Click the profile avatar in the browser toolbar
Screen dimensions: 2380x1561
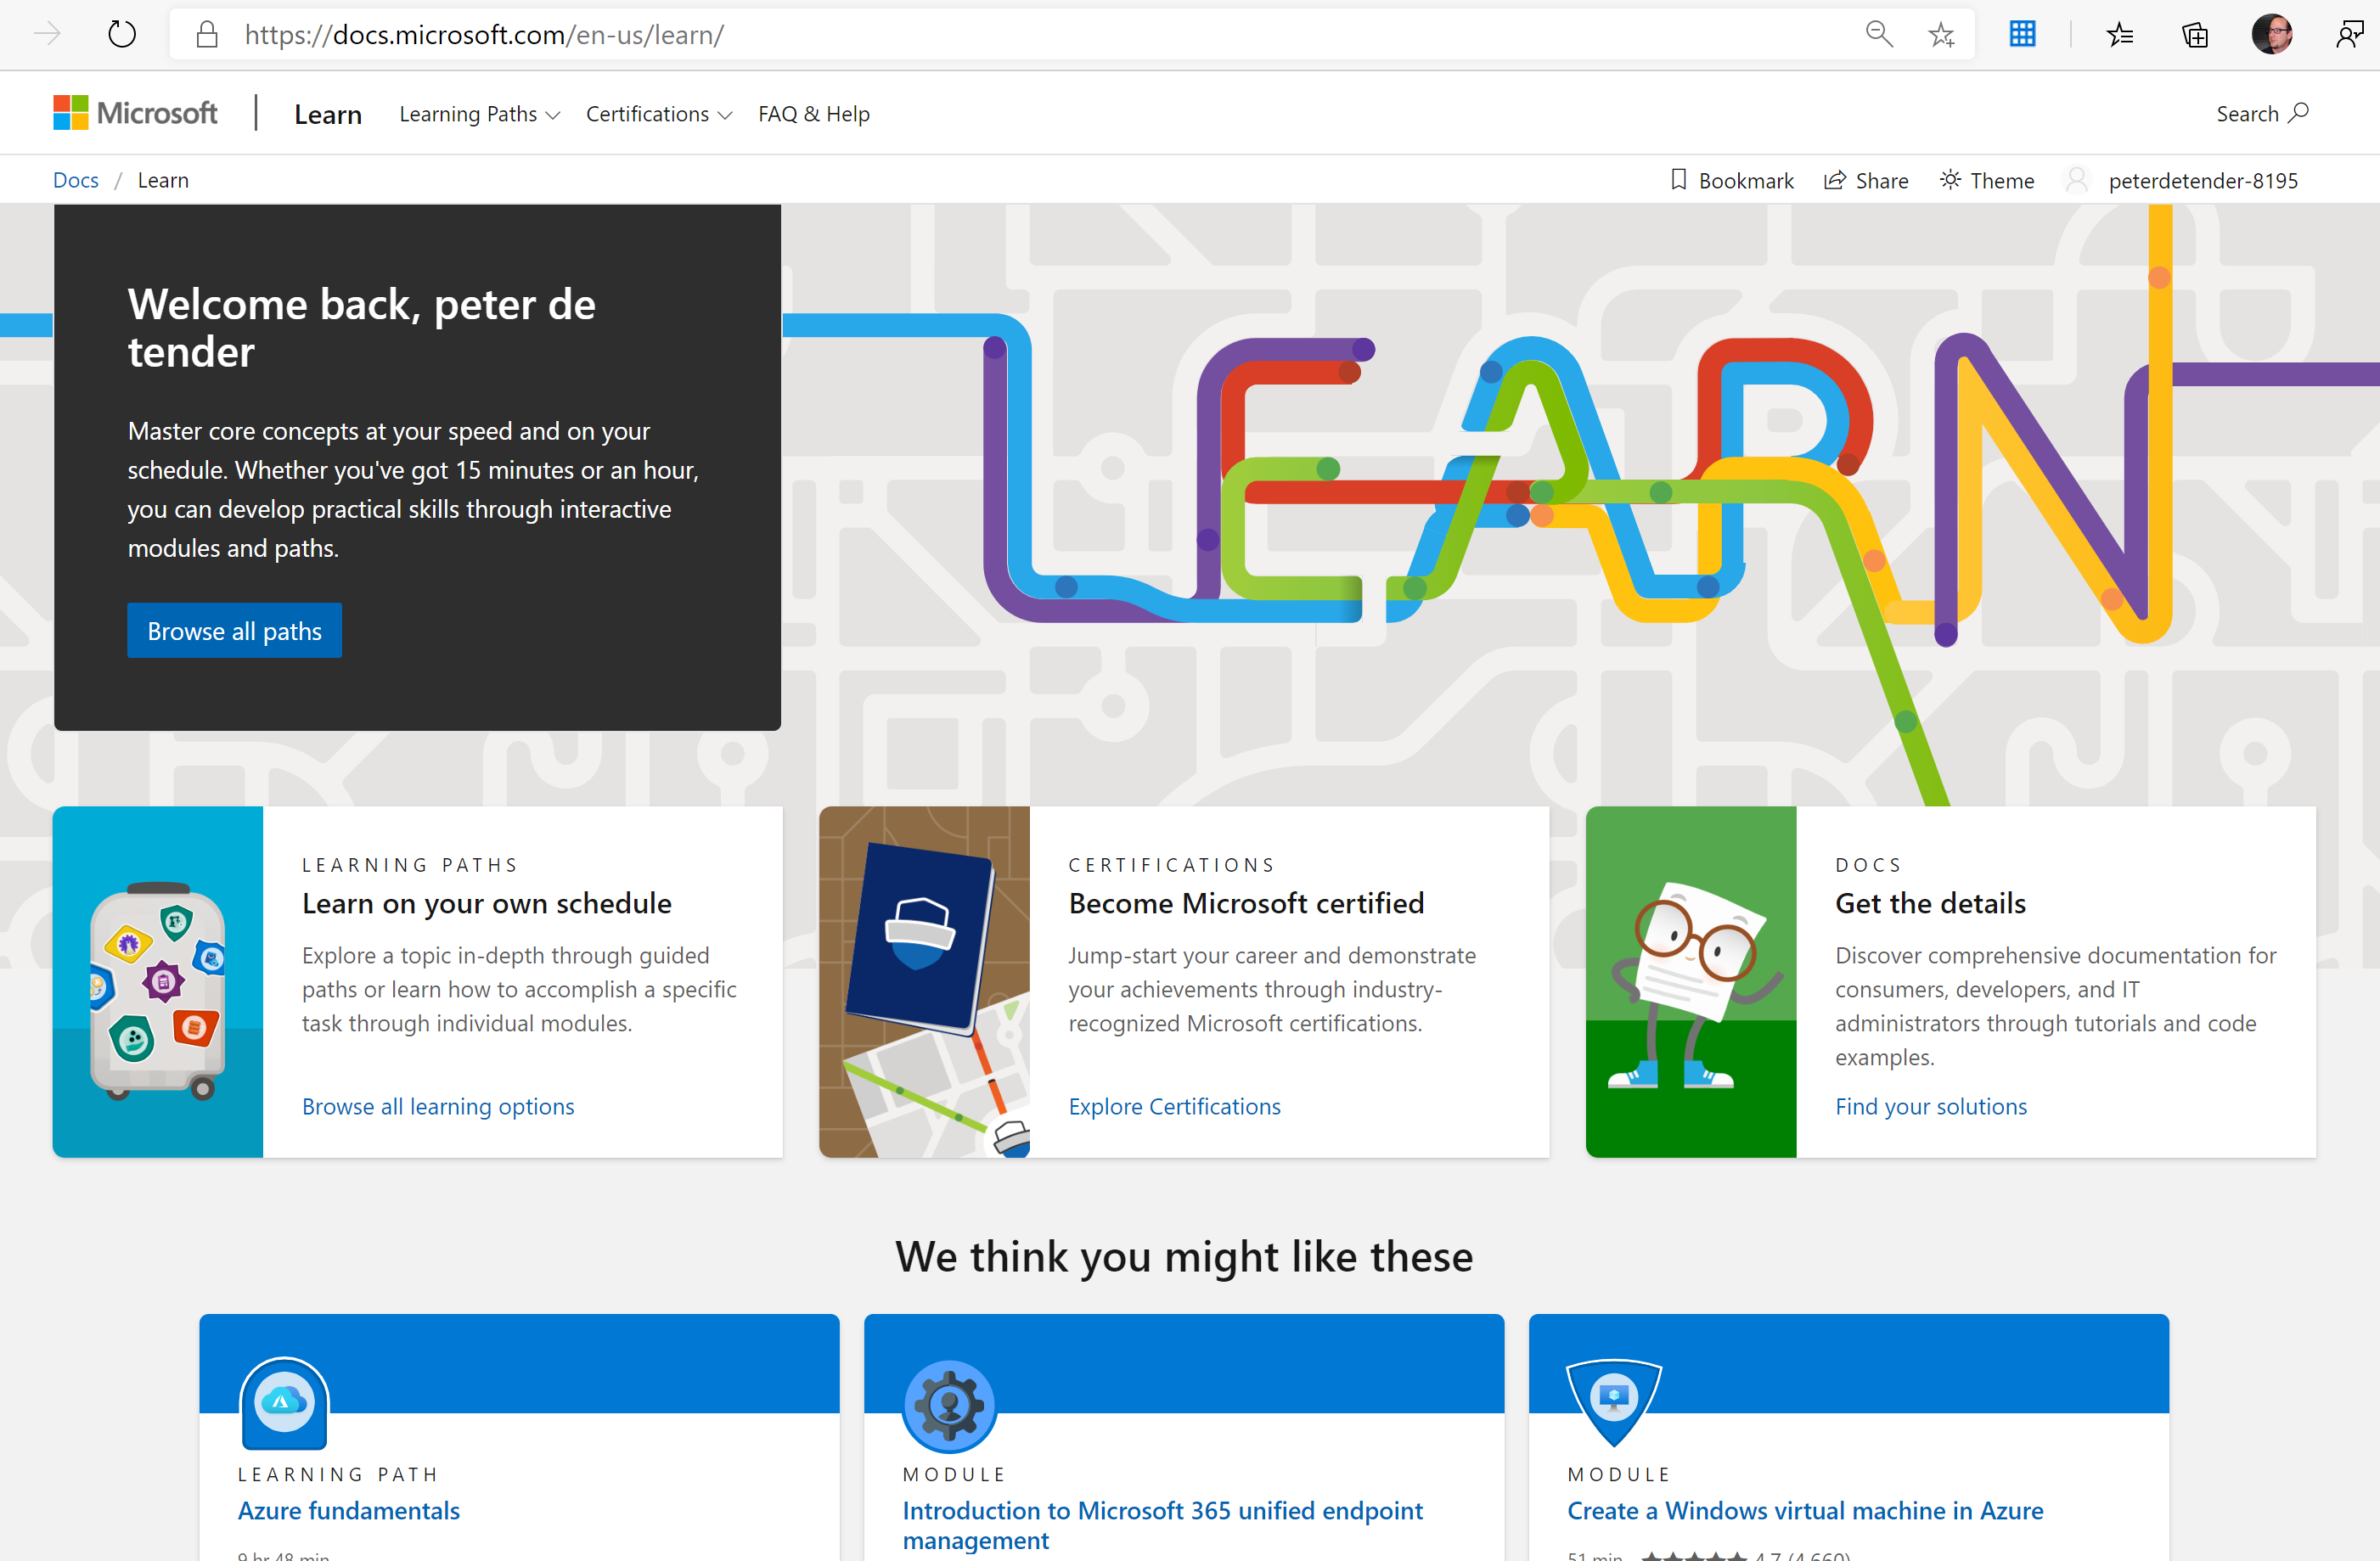(2272, 33)
